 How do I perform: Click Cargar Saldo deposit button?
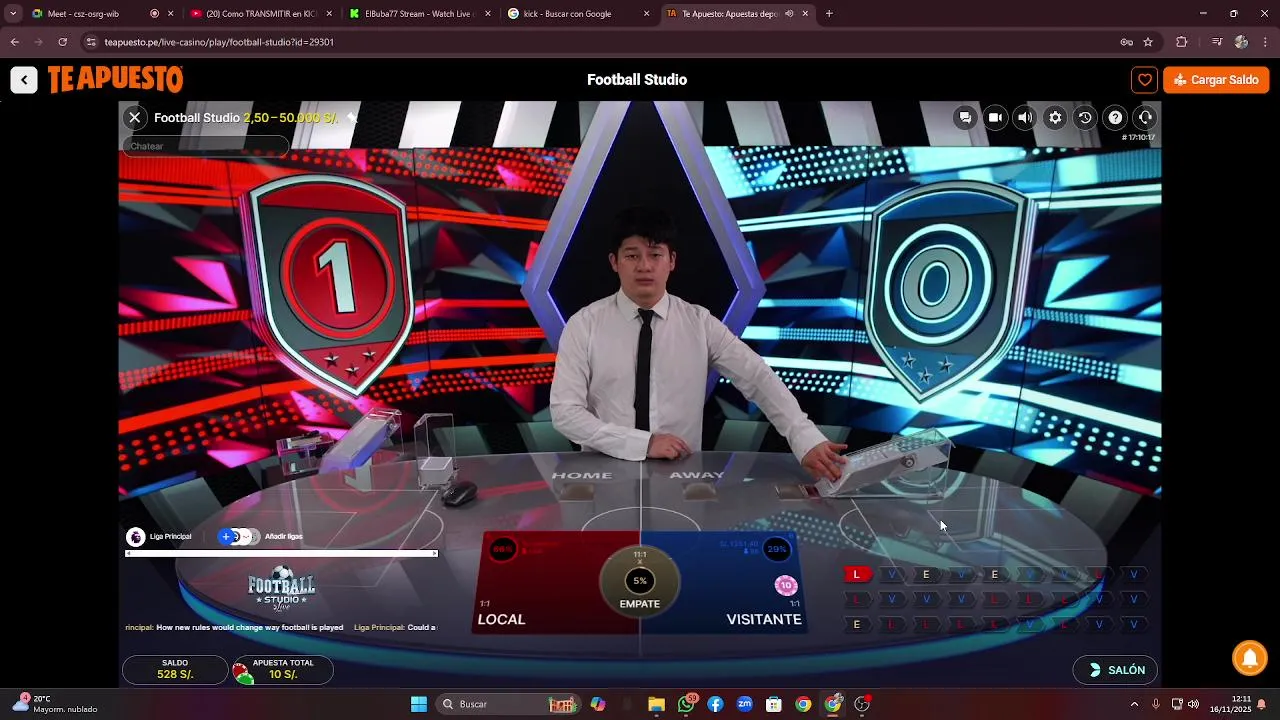click(1216, 80)
